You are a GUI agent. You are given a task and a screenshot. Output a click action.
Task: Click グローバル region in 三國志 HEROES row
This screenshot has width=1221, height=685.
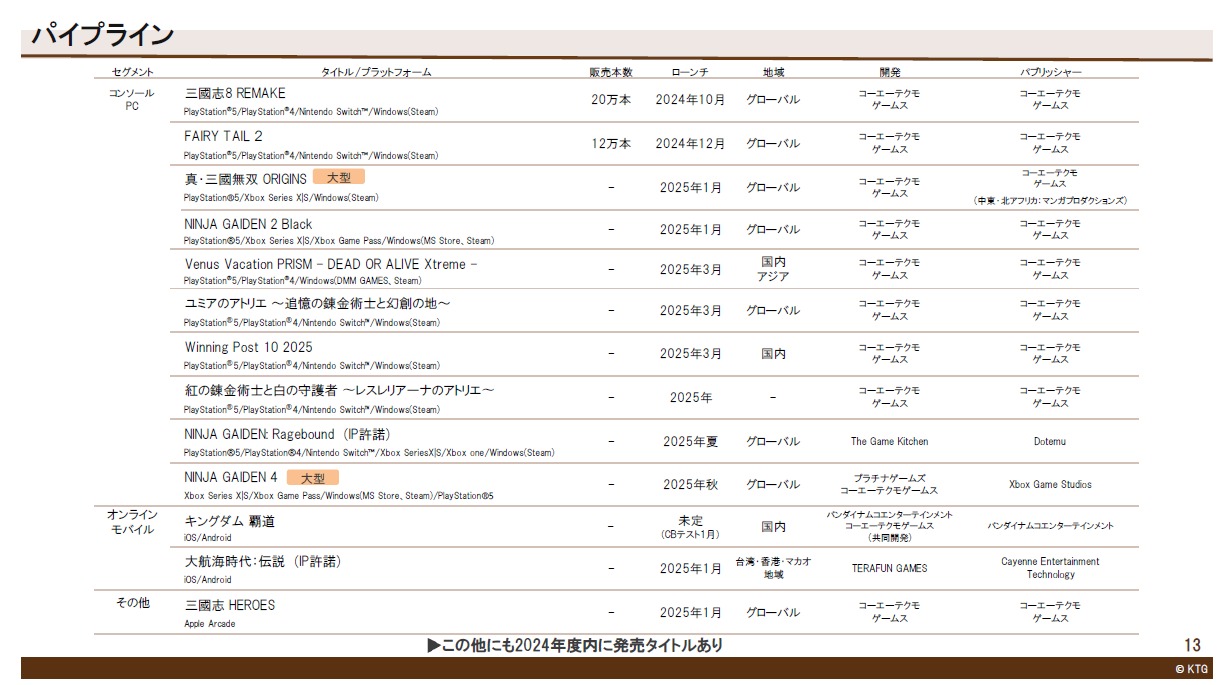pos(773,612)
